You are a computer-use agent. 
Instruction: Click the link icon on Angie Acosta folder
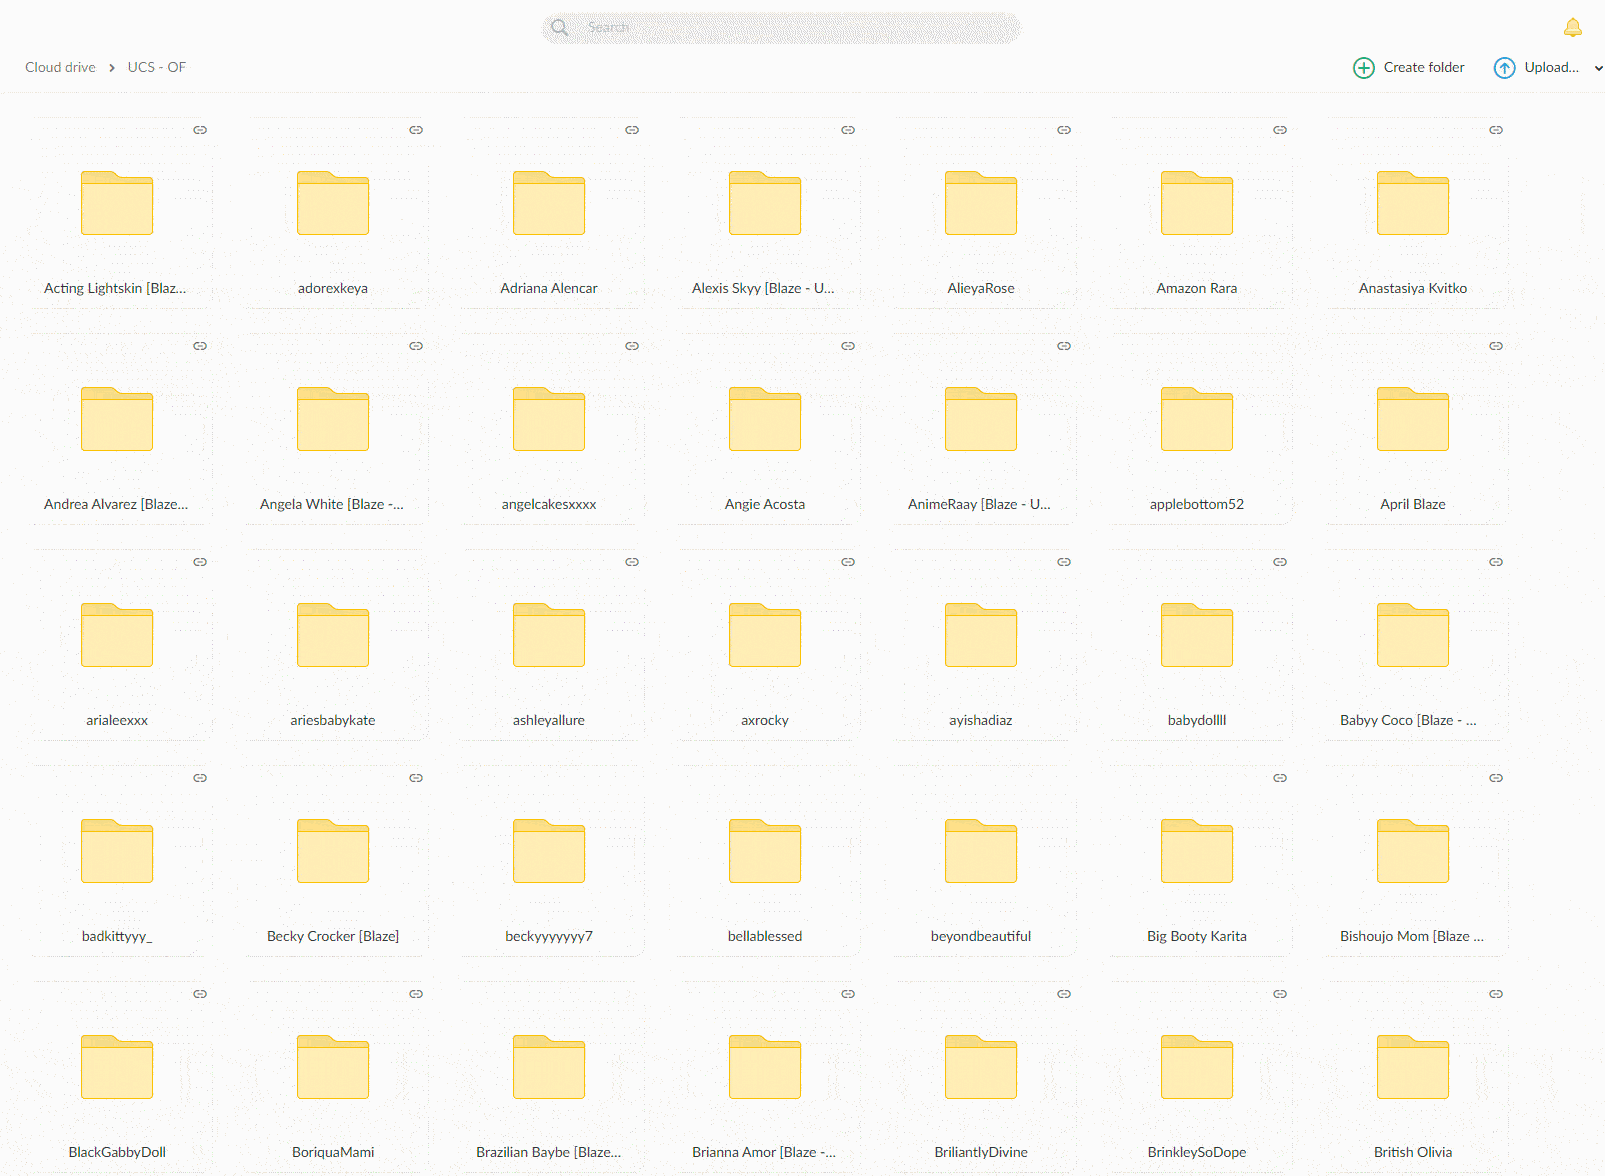click(x=848, y=346)
